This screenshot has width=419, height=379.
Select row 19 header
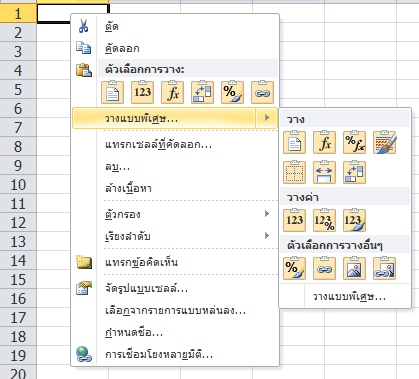pos(18,355)
